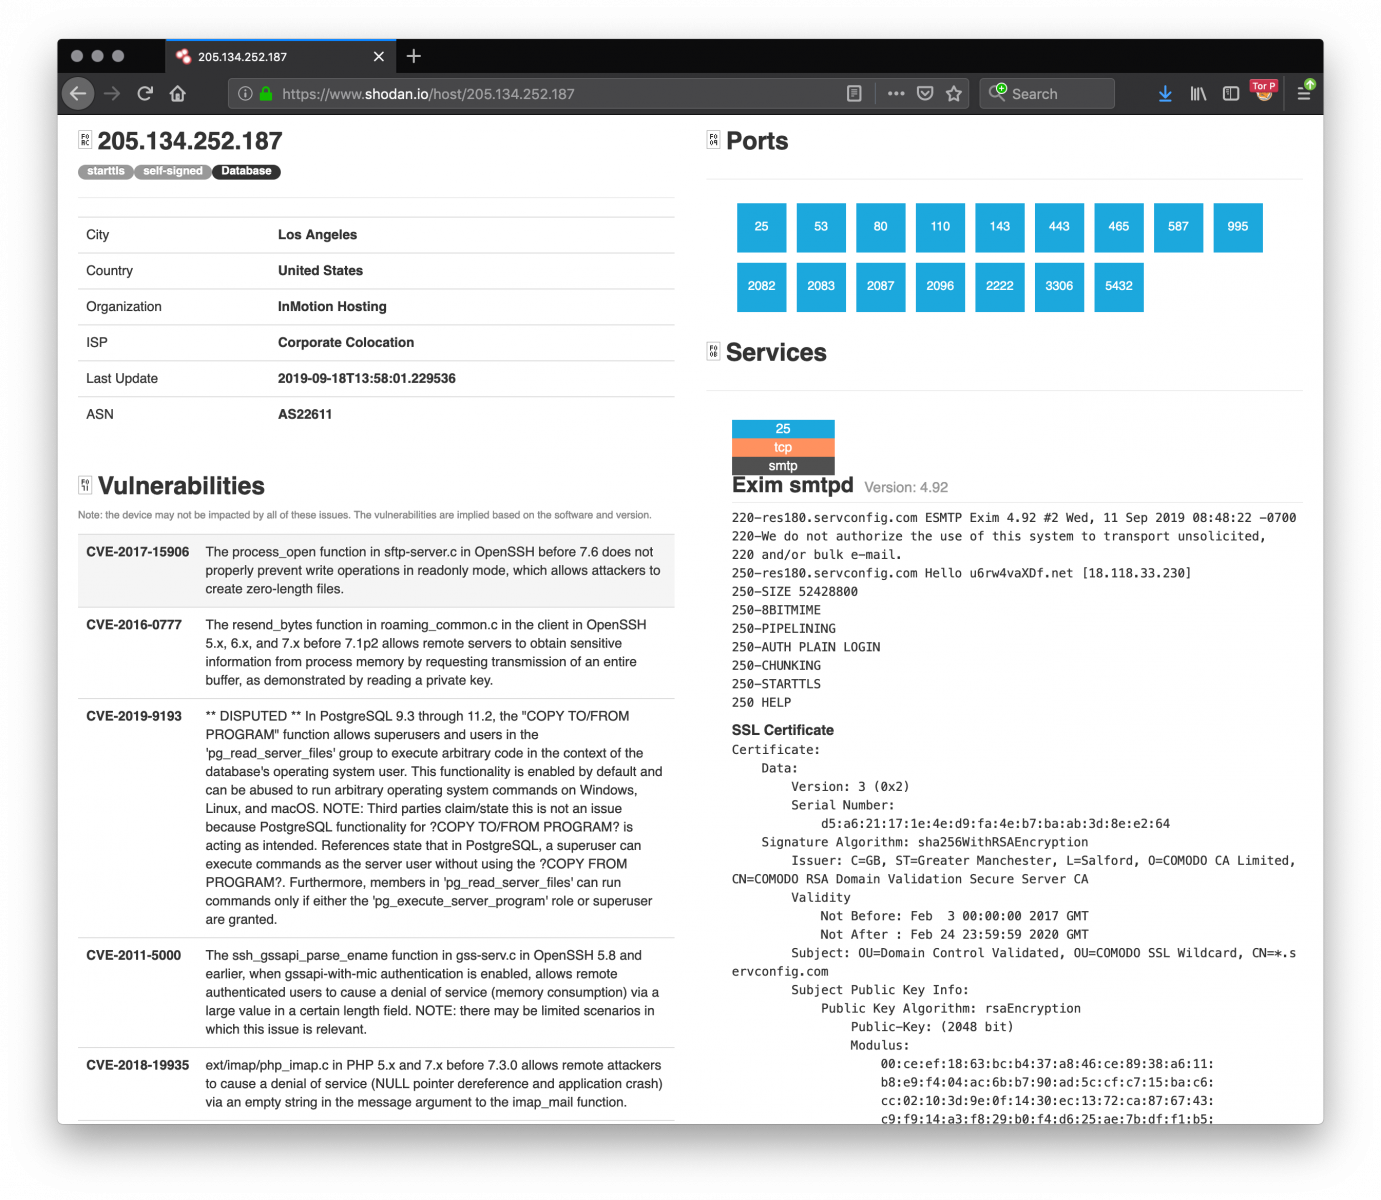Close the 205.134.252.187 tab
1381x1200 pixels.
tap(379, 57)
